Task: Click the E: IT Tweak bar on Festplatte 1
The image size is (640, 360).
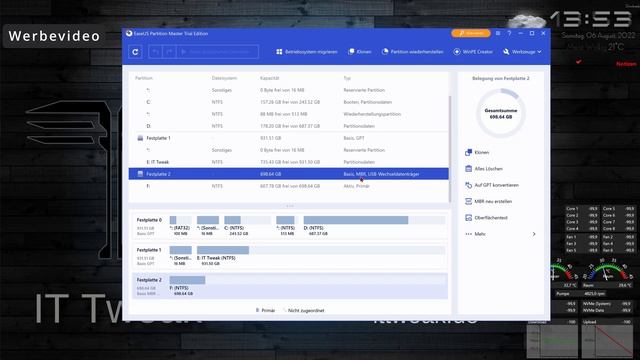Action: click(321, 250)
